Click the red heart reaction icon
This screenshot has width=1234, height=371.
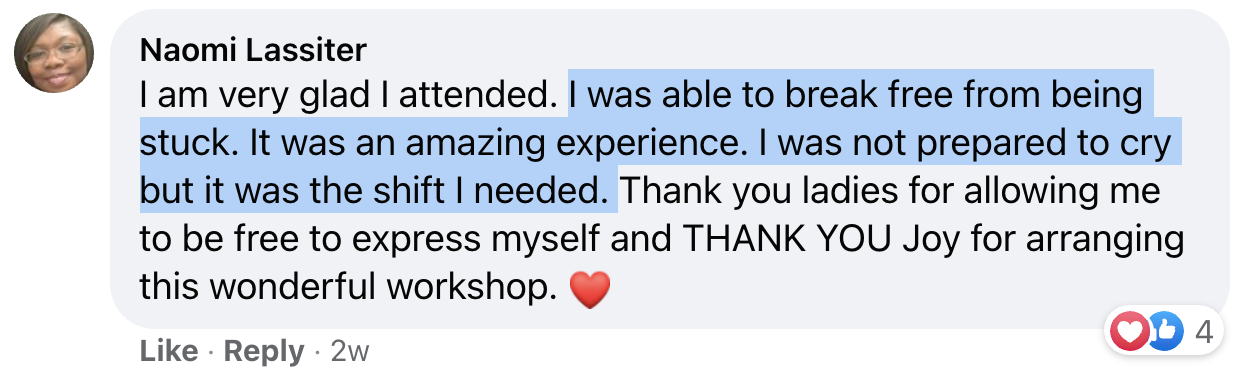click(x=1130, y=330)
